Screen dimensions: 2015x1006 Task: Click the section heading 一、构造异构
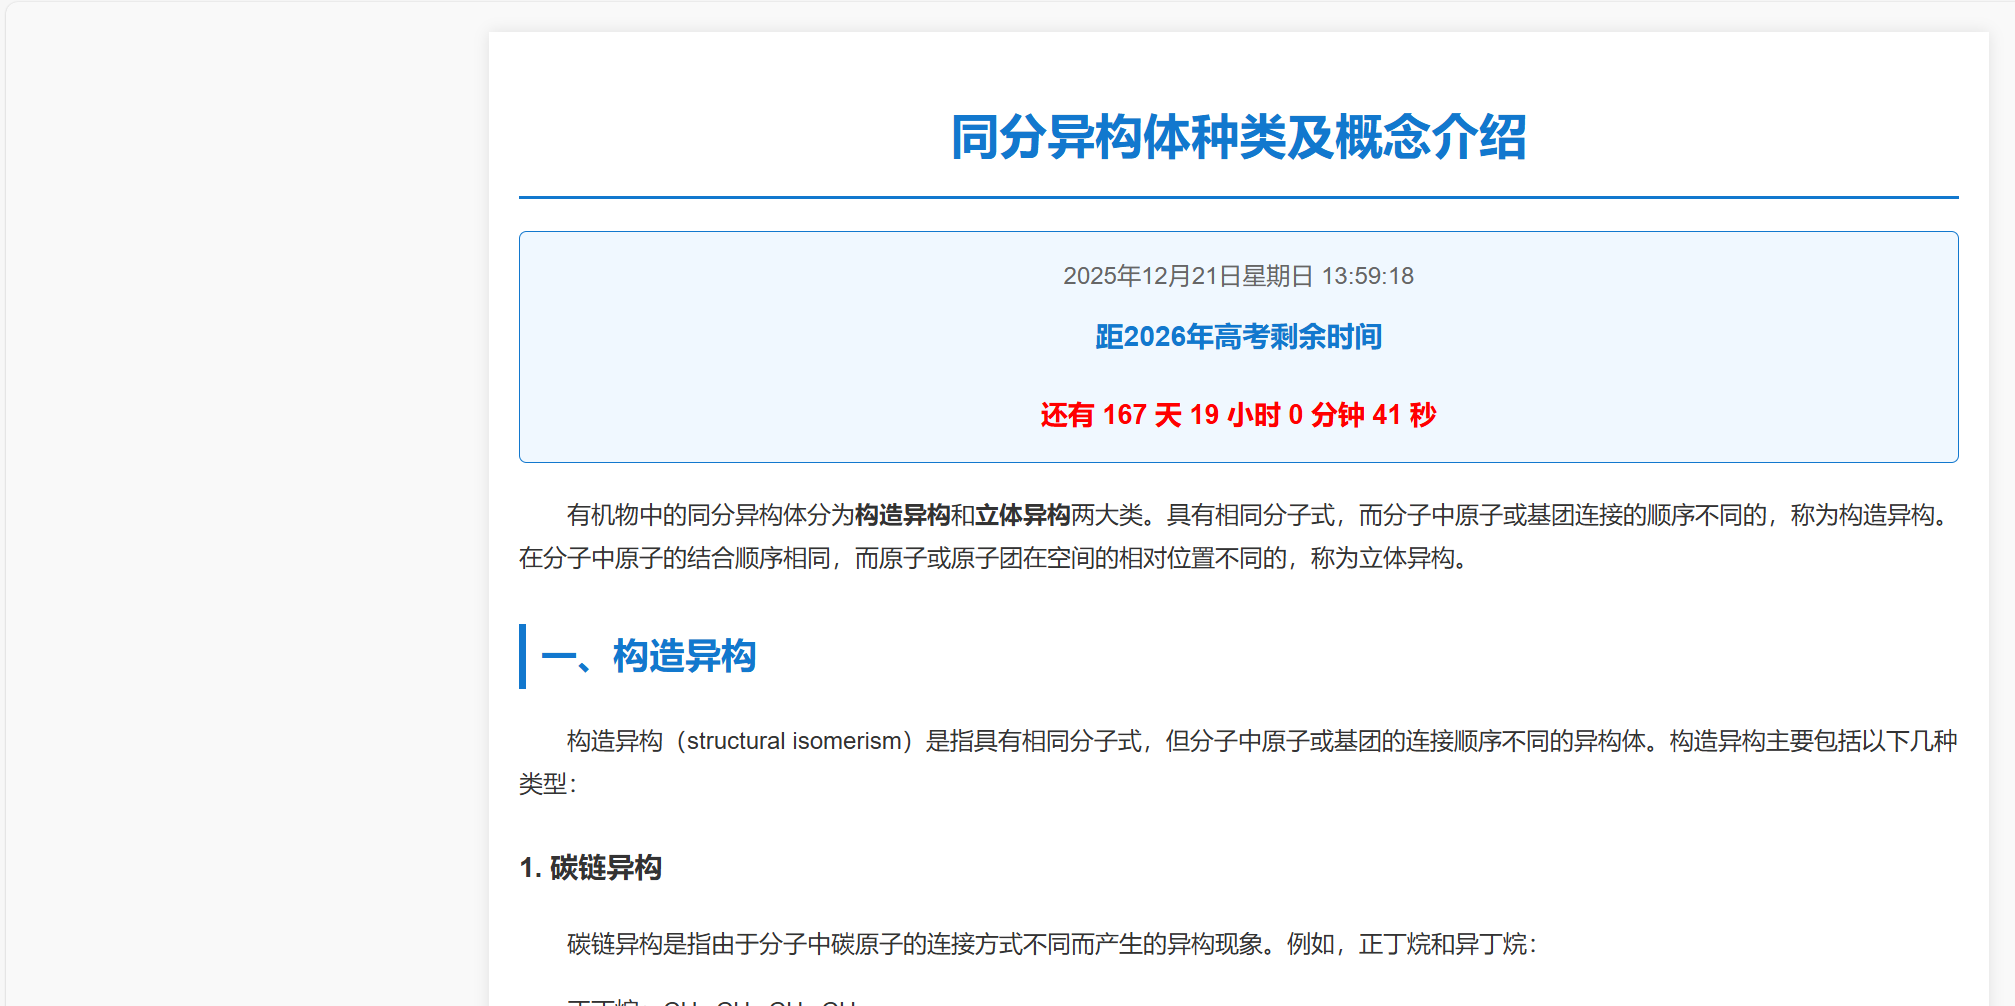[648, 657]
